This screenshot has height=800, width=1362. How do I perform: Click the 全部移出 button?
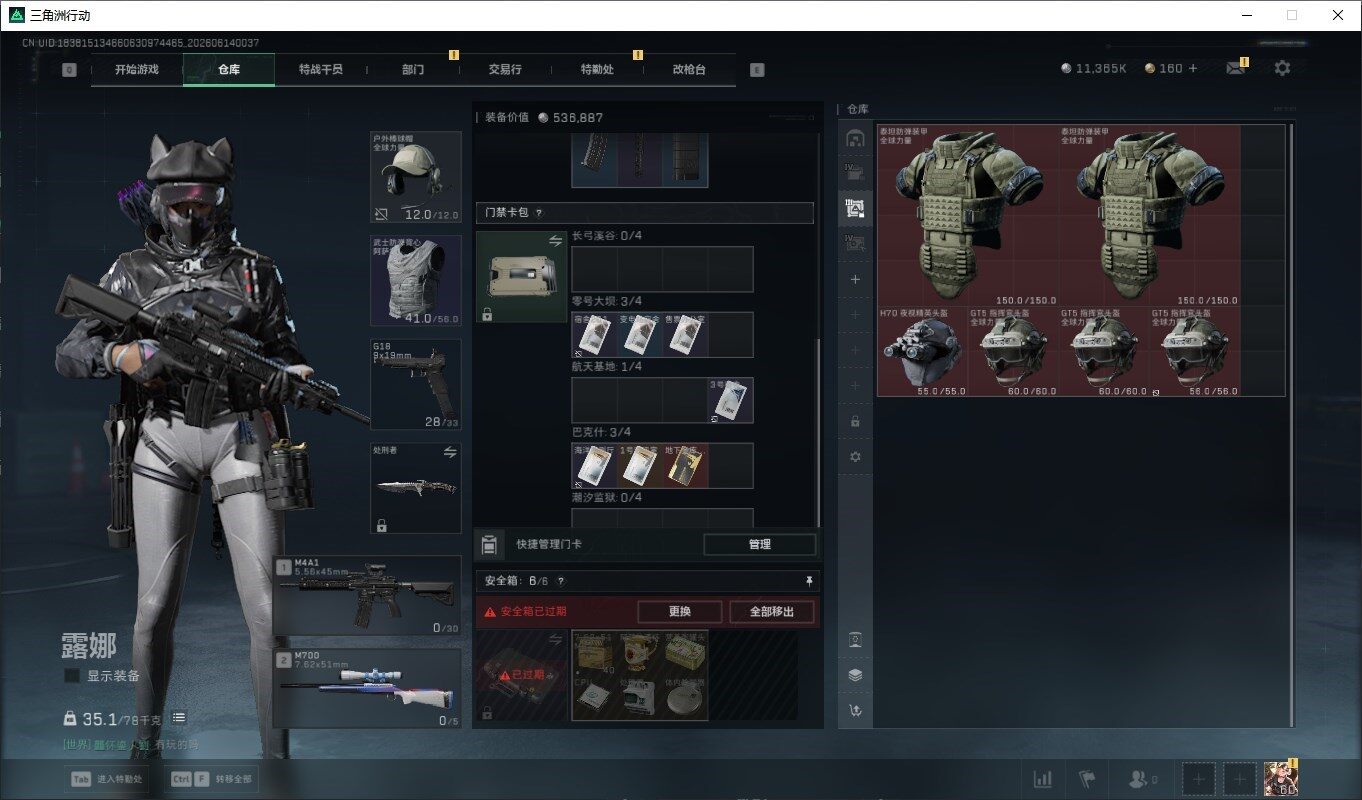771,612
